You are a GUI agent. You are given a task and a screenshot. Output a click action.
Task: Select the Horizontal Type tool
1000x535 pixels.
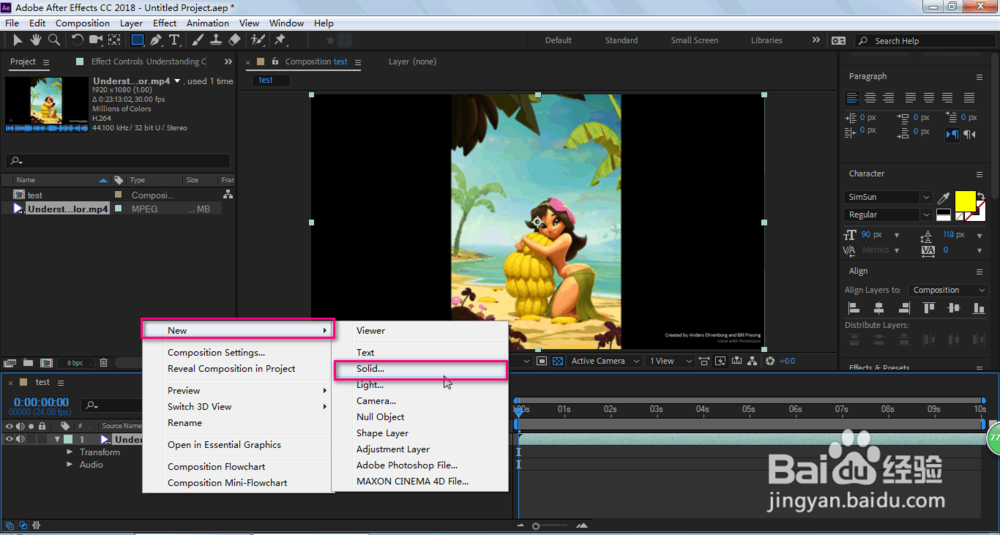point(174,40)
